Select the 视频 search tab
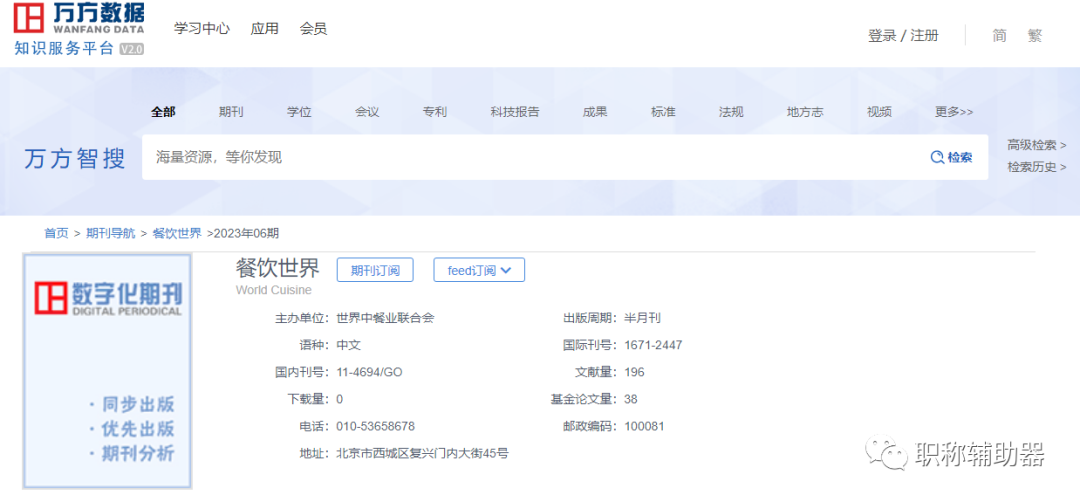This screenshot has width=1080, height=502. (880, 112)
